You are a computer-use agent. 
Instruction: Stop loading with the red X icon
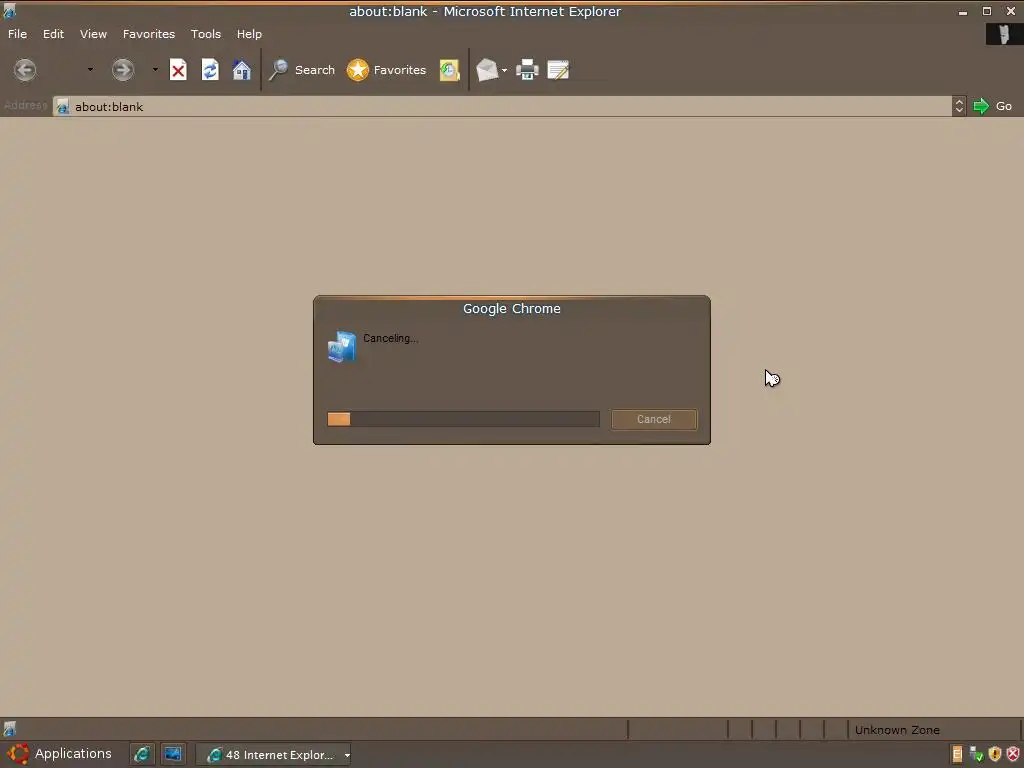coord(178,70)
